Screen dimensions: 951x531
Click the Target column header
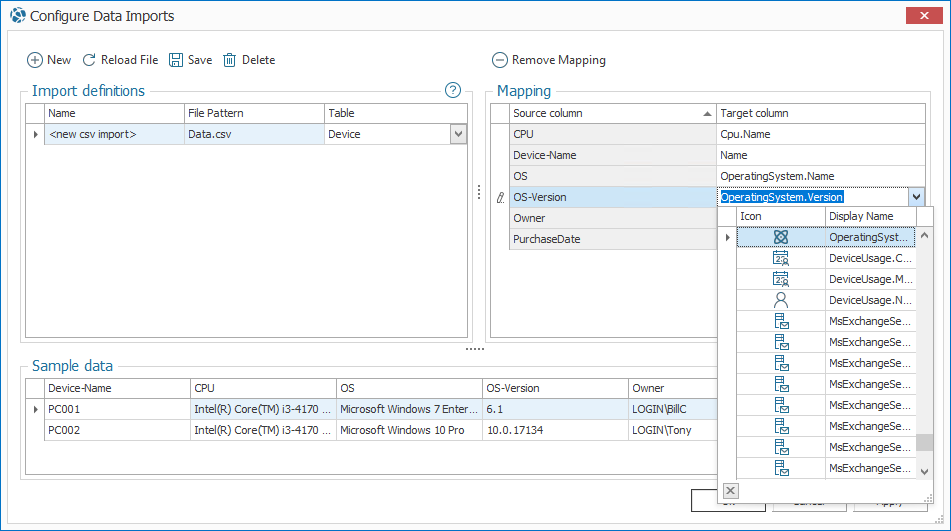(821, 113)
